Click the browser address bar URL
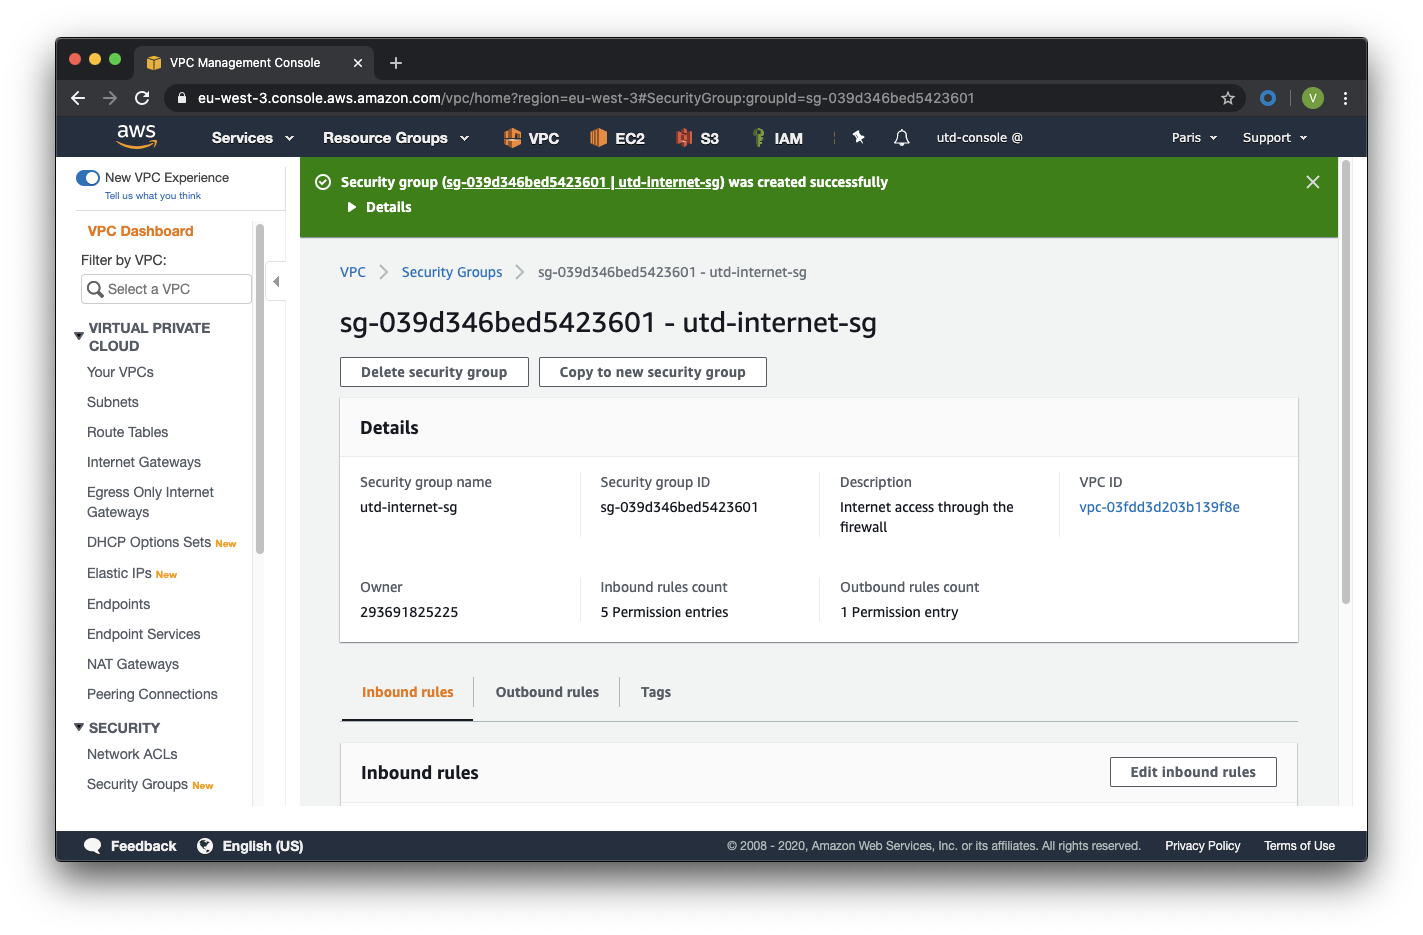 point(586,98)
